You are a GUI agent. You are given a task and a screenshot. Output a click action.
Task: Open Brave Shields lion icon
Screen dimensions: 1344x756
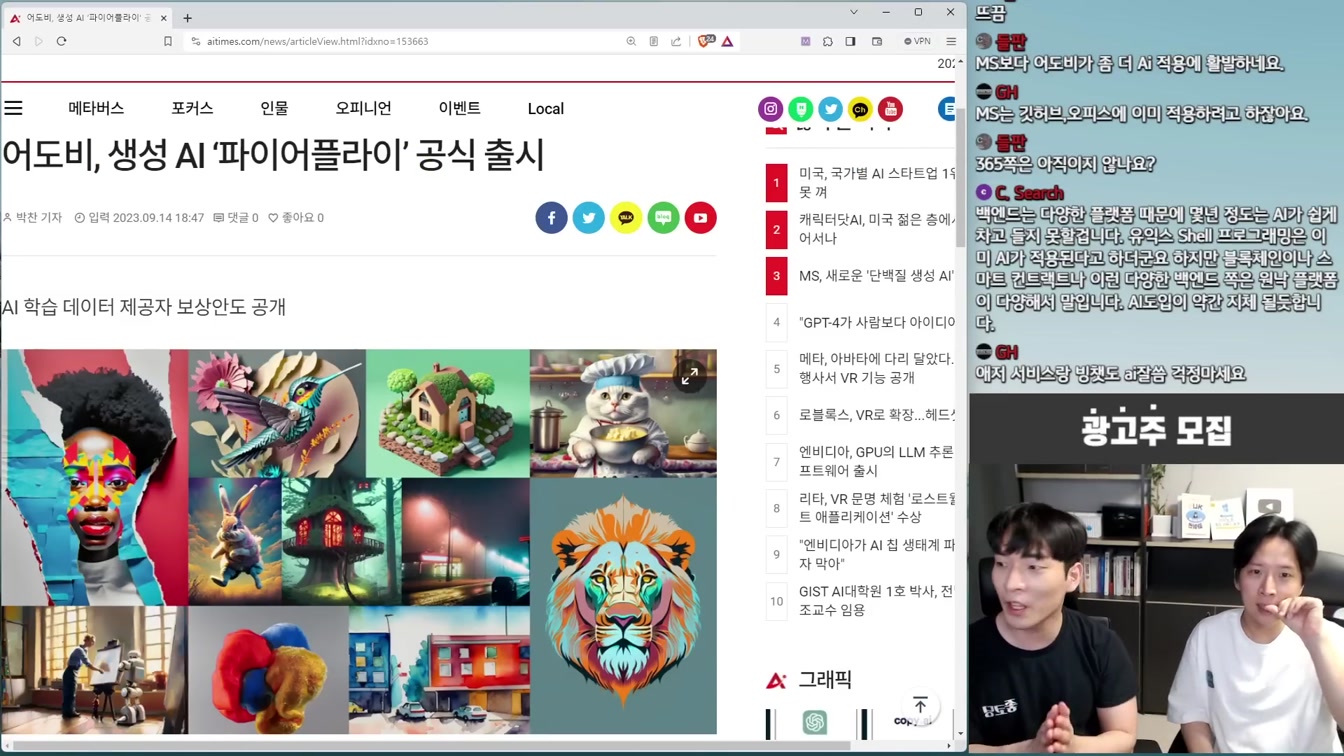(x=706, y=41)
